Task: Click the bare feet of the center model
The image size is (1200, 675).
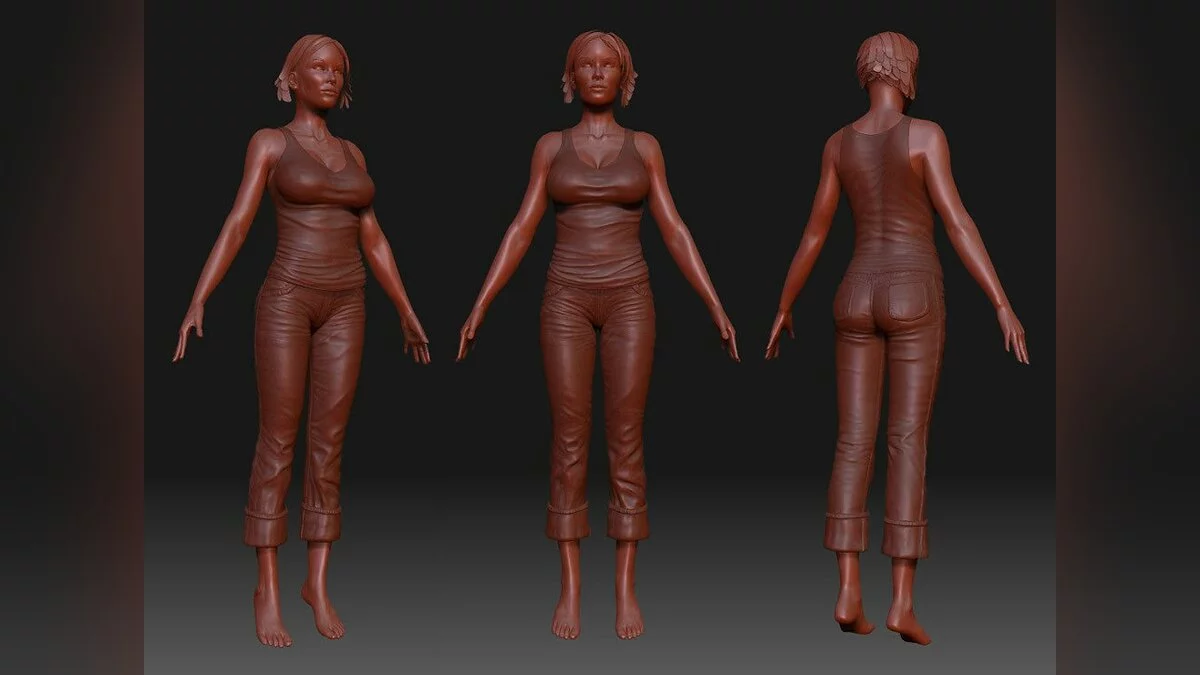Action: tap(597, 618)
